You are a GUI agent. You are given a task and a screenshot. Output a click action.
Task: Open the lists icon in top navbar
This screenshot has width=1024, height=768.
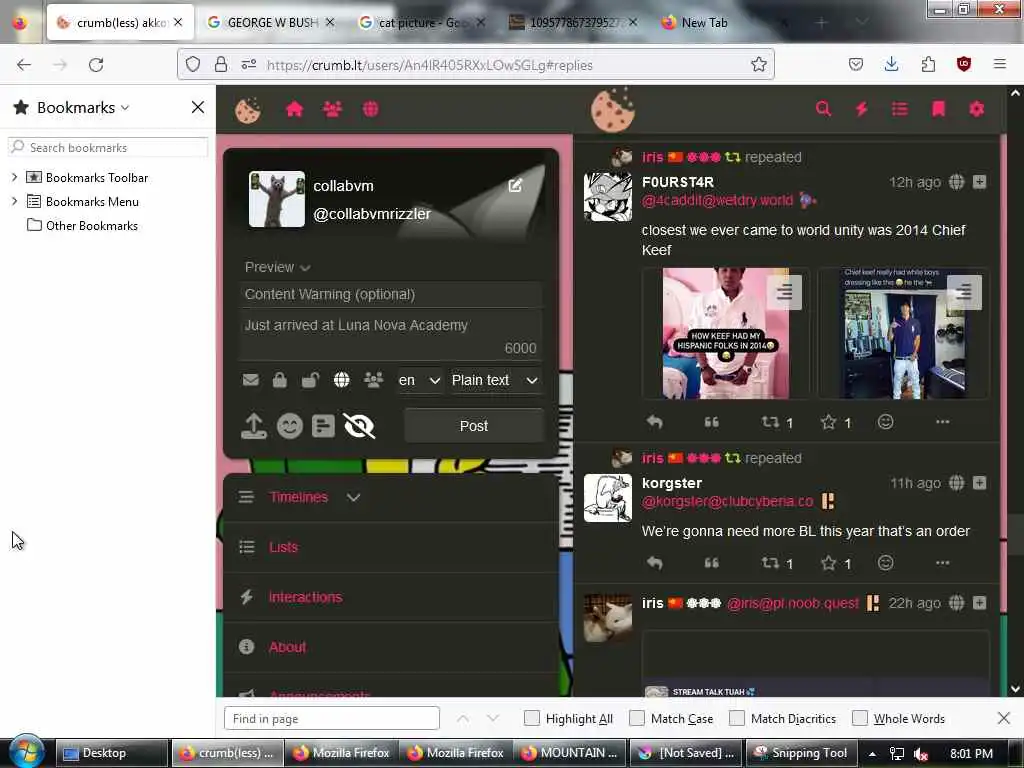pos(900,109)
